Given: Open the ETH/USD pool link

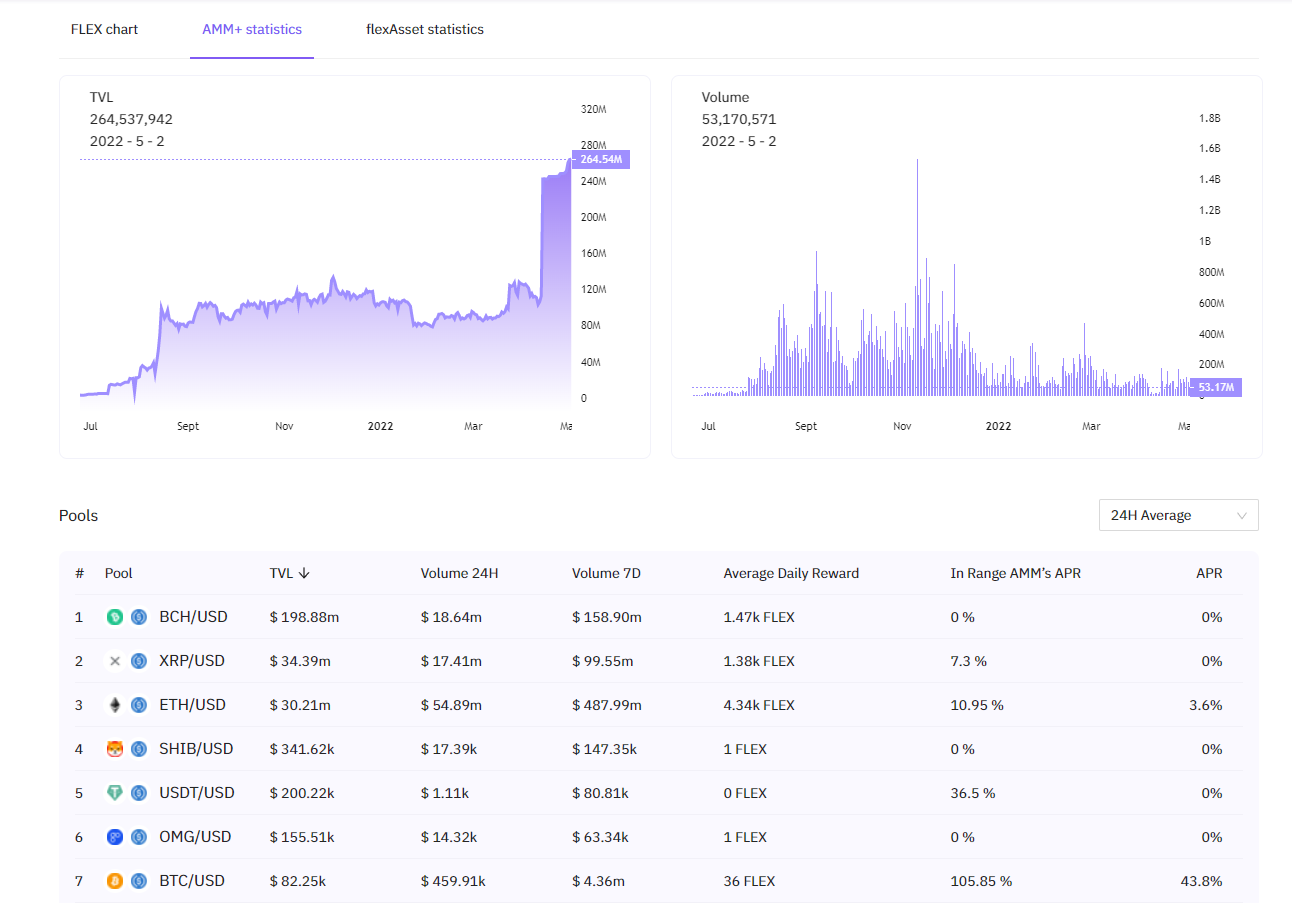Looking at the screenshot, I should click(x=192, y=705).
